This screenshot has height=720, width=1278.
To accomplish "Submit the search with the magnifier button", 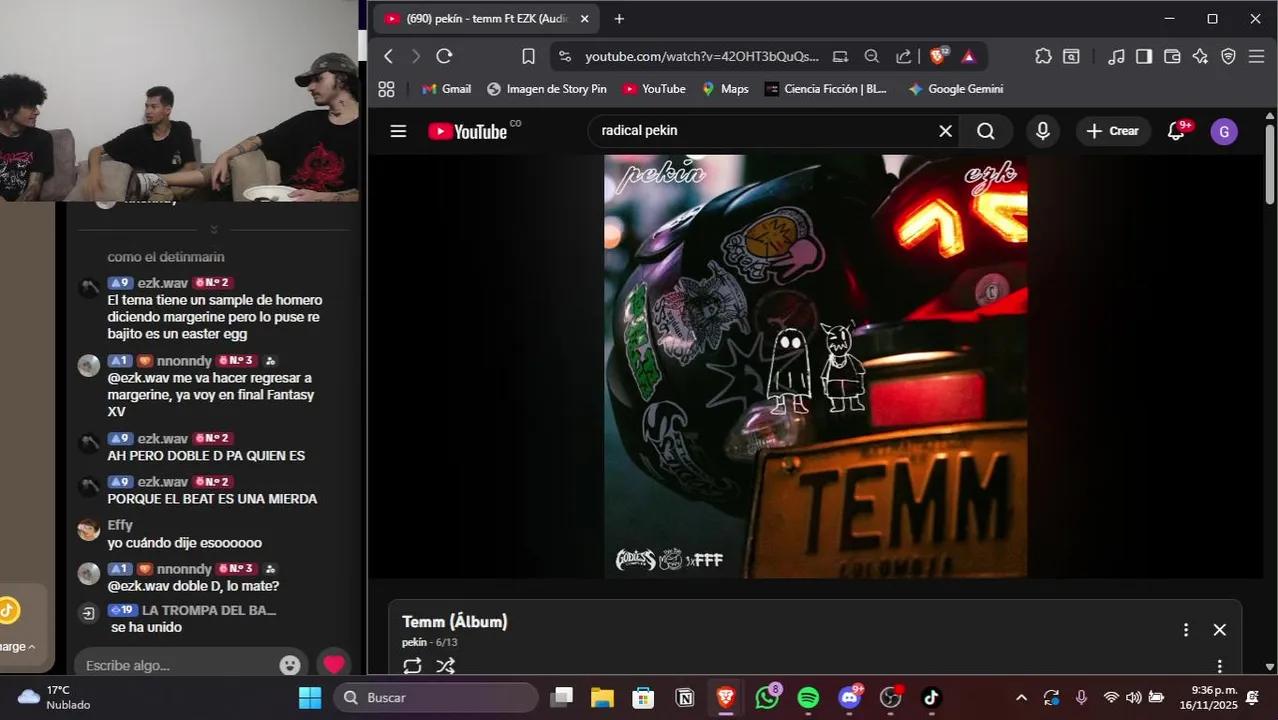I will 986,131.
